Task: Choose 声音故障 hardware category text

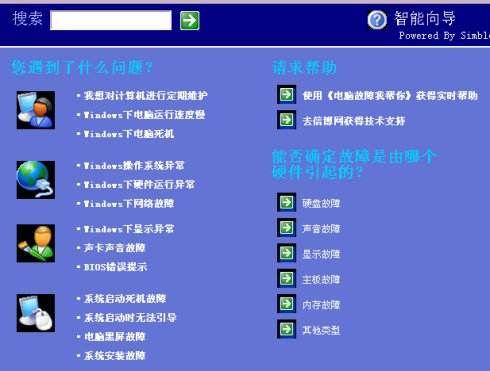Action: pyautogui.click(x=321, y=229)
